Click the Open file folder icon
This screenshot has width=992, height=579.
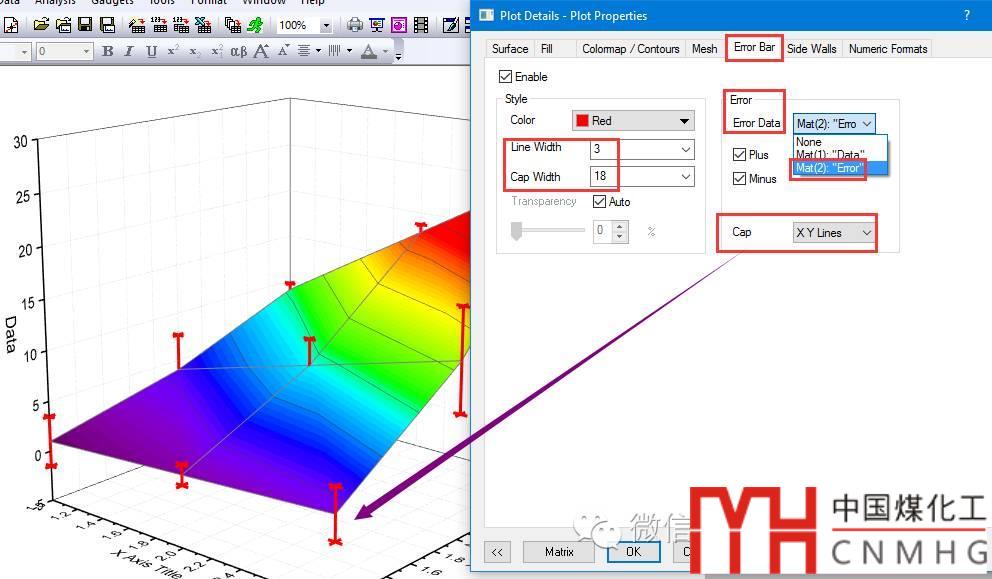click(41, 25)
